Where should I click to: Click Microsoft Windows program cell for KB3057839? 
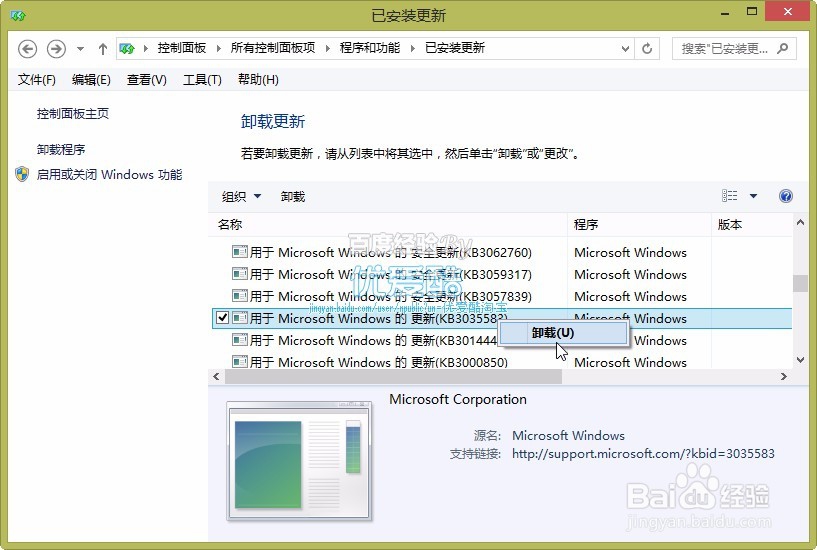click(630, 296)
